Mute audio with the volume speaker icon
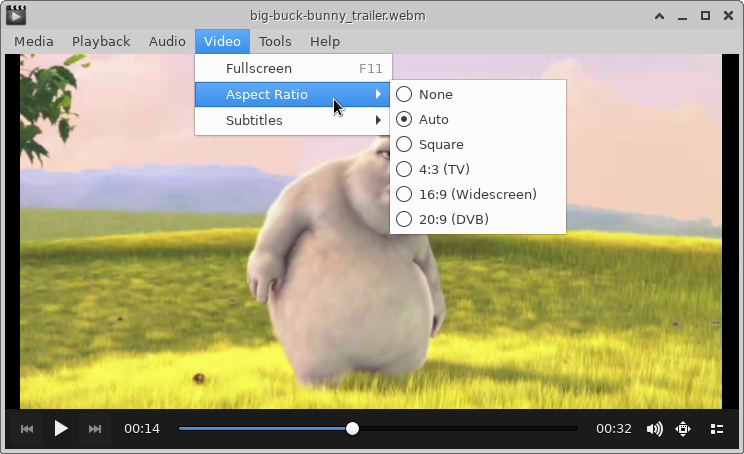 tap(655, 429)
